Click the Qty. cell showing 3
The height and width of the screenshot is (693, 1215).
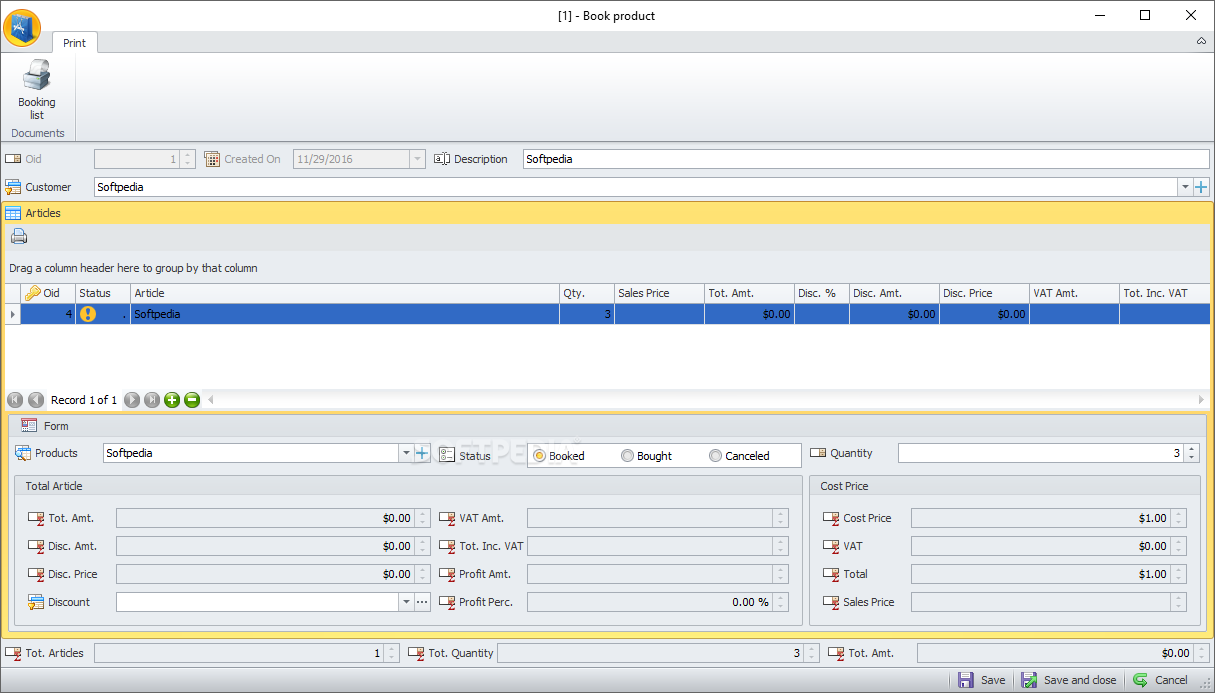pos(587,314)
